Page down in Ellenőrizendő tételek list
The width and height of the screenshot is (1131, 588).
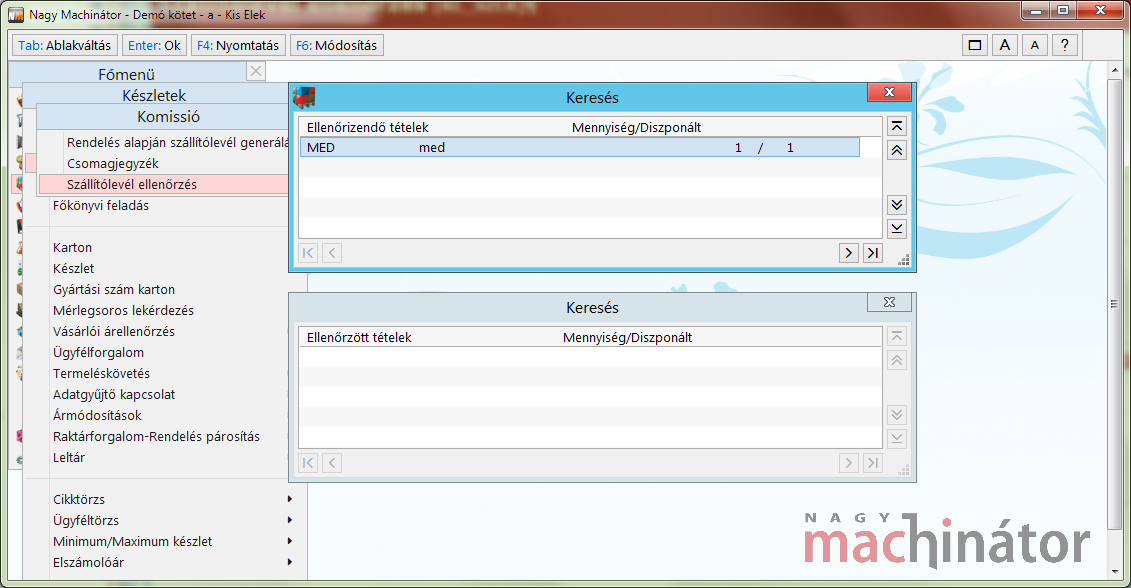[897, 205]
